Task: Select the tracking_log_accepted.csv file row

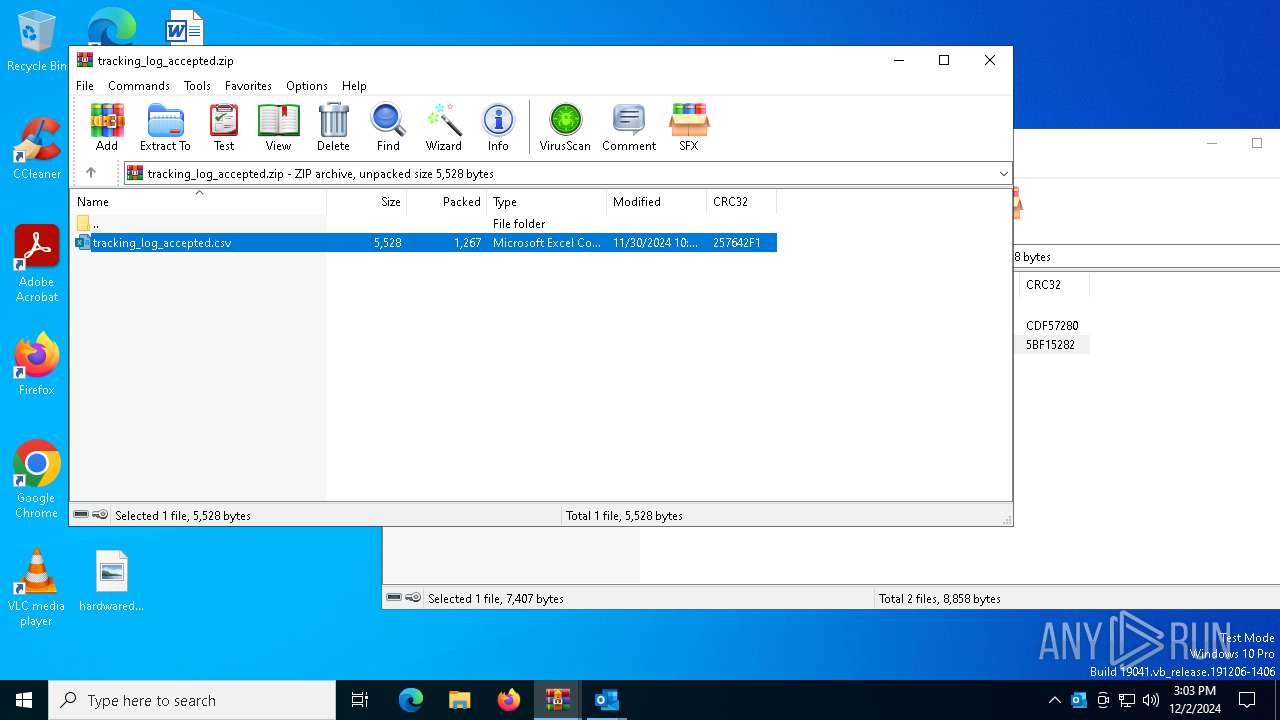Action: 424,243
